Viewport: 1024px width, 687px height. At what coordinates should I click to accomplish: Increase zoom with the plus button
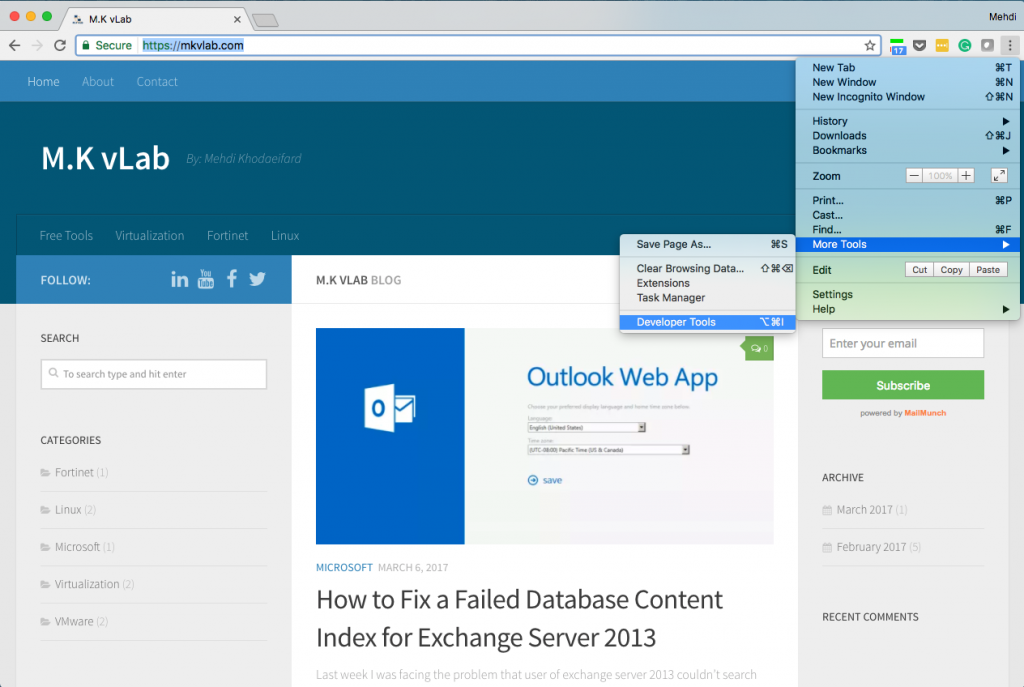pyautogui.click(x=966, y=176)
